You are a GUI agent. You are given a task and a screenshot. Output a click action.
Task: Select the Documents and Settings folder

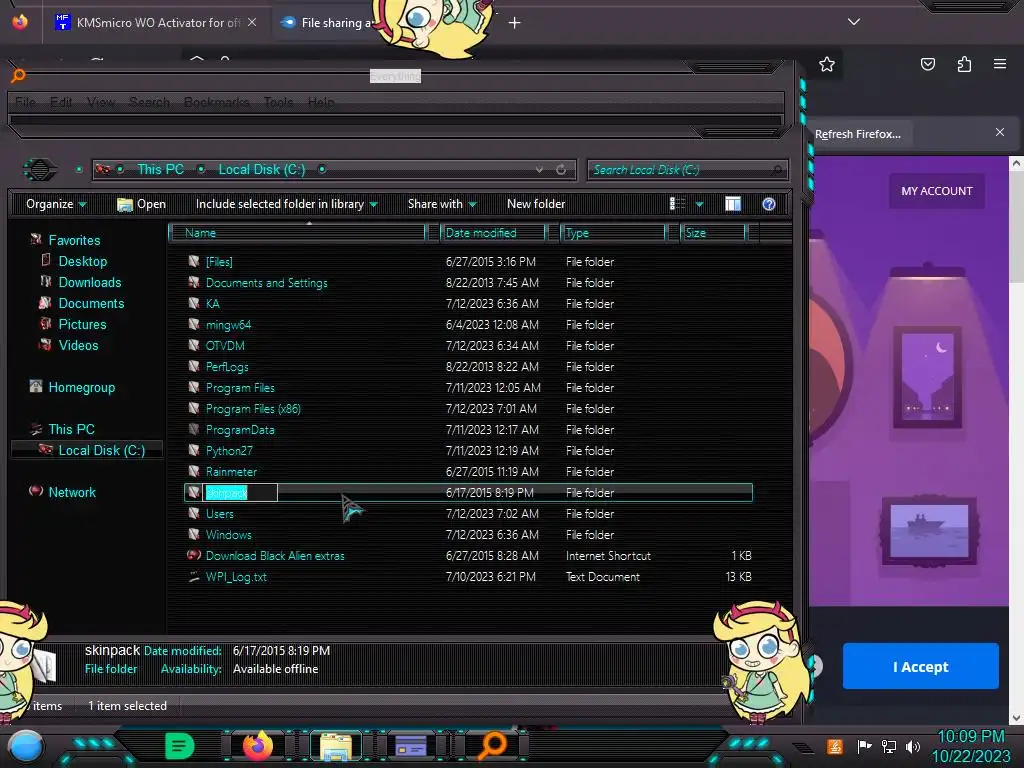[x=468, y=283]
